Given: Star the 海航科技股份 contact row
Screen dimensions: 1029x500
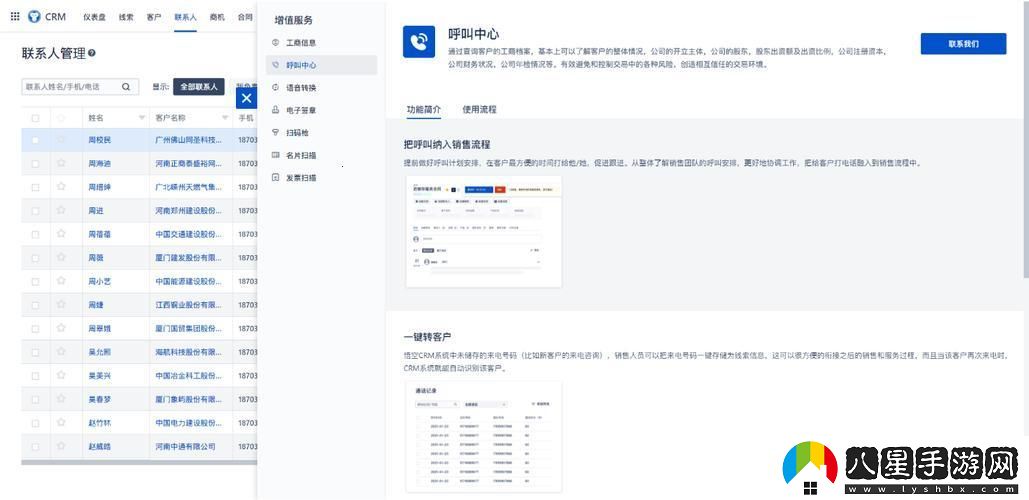Looking at the screenshot, I should pos(61,352).
